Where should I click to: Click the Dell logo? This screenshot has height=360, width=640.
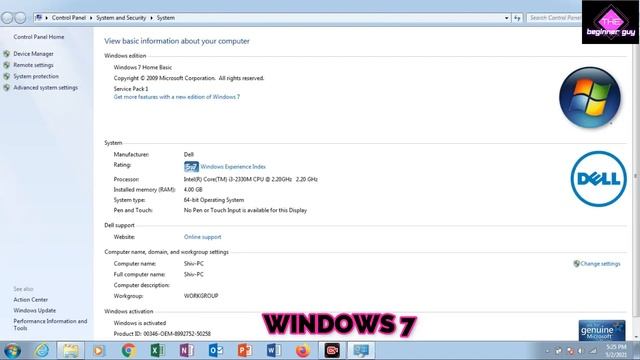(598, 179)
